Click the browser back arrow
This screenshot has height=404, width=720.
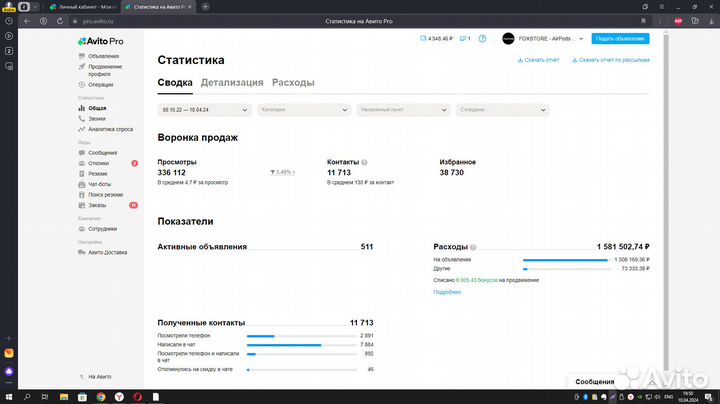[x=27, y=21]
